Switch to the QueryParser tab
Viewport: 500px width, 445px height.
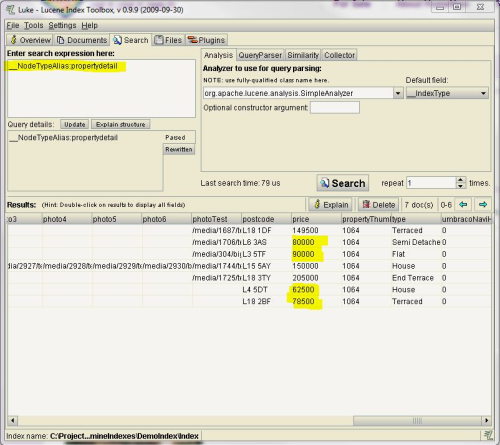(260, 55)
